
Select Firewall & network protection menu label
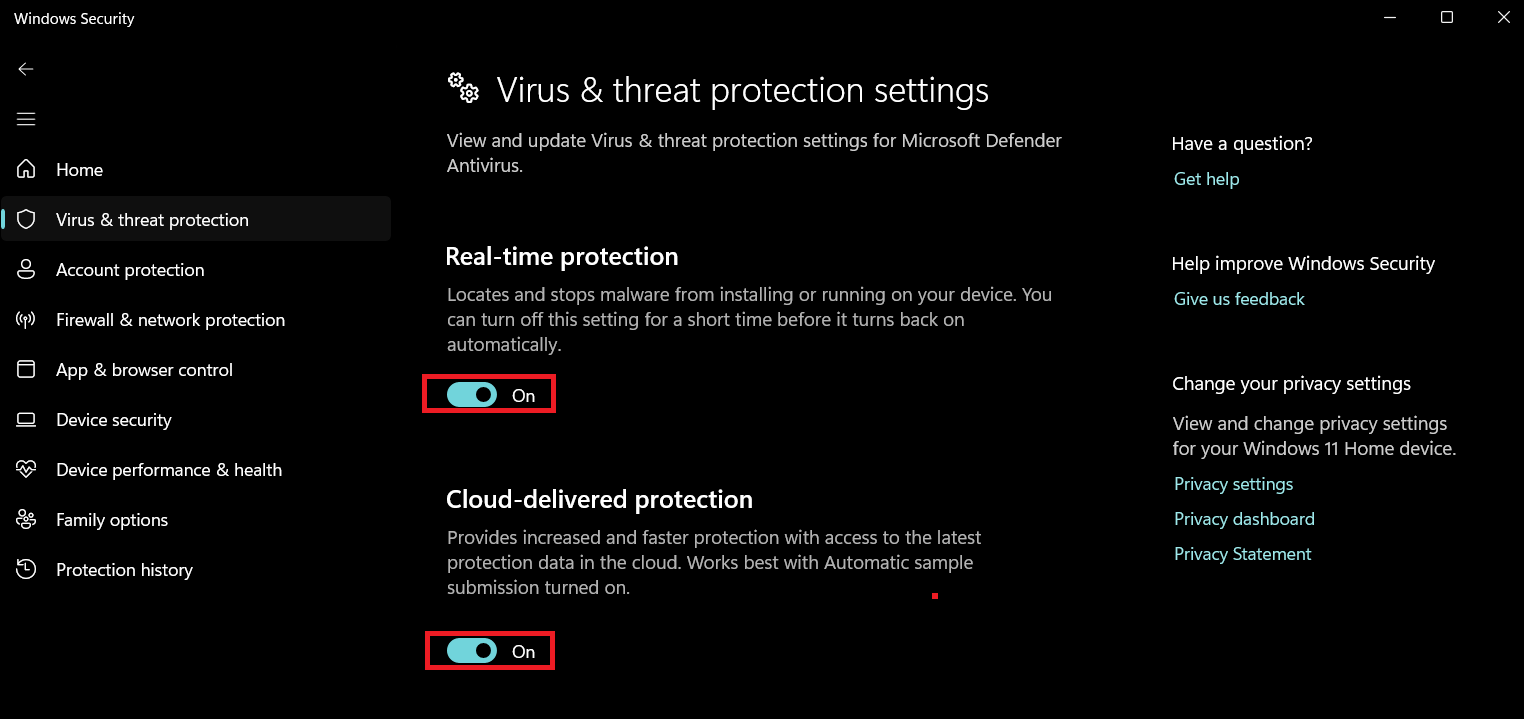pos(170,320)
